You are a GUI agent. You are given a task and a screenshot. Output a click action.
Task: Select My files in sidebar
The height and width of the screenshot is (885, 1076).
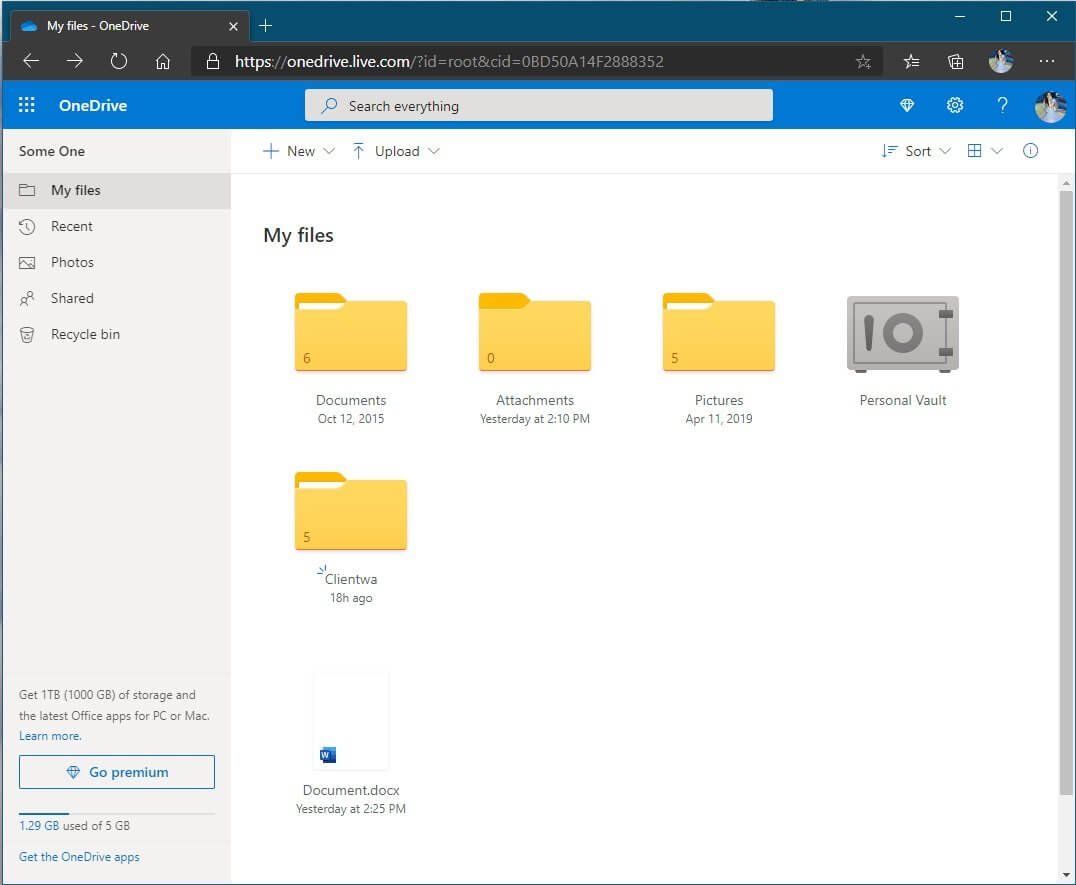click(117, 190)
